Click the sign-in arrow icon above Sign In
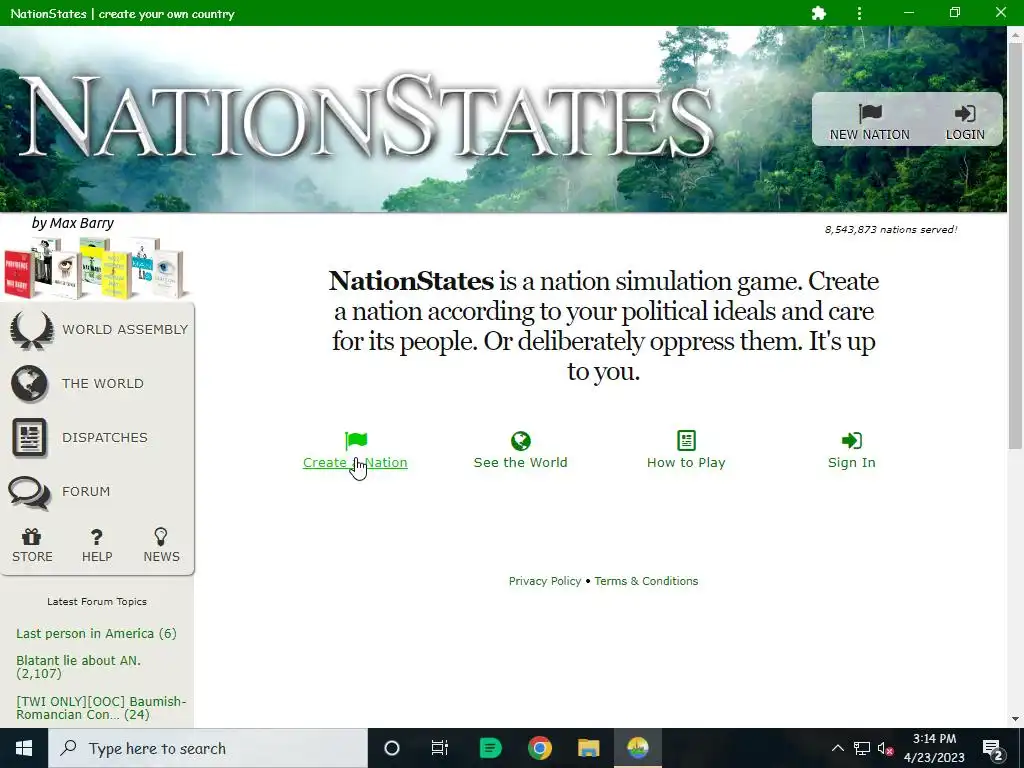The image size is (1024, 768). coord(852,441)
